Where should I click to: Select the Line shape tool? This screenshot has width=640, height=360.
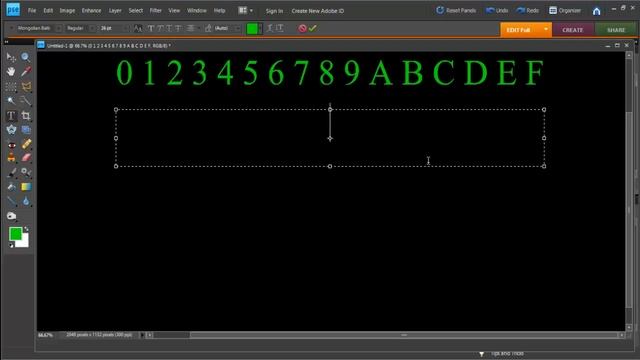point(11,201)
